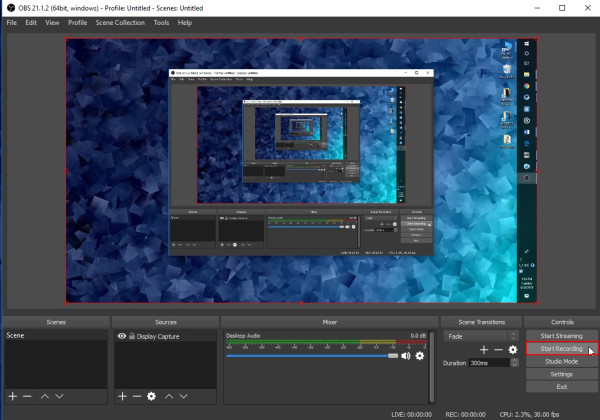Open Desktop Audio settings gear in Mixer

(x=420, y=356)
